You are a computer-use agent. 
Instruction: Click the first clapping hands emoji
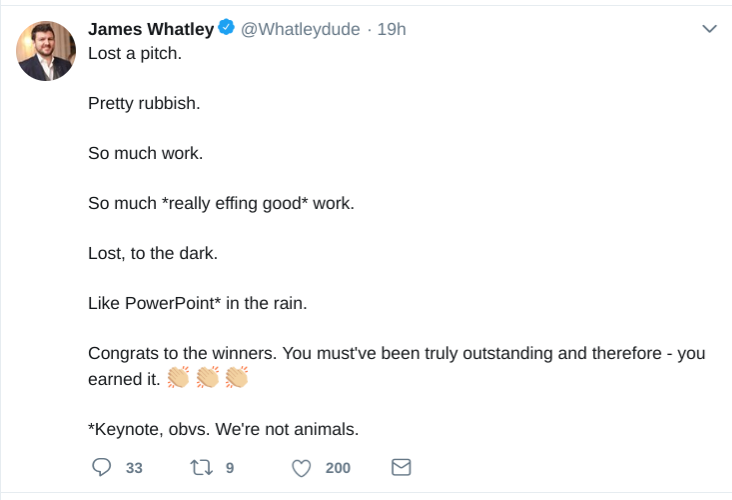tap(178, 378)
